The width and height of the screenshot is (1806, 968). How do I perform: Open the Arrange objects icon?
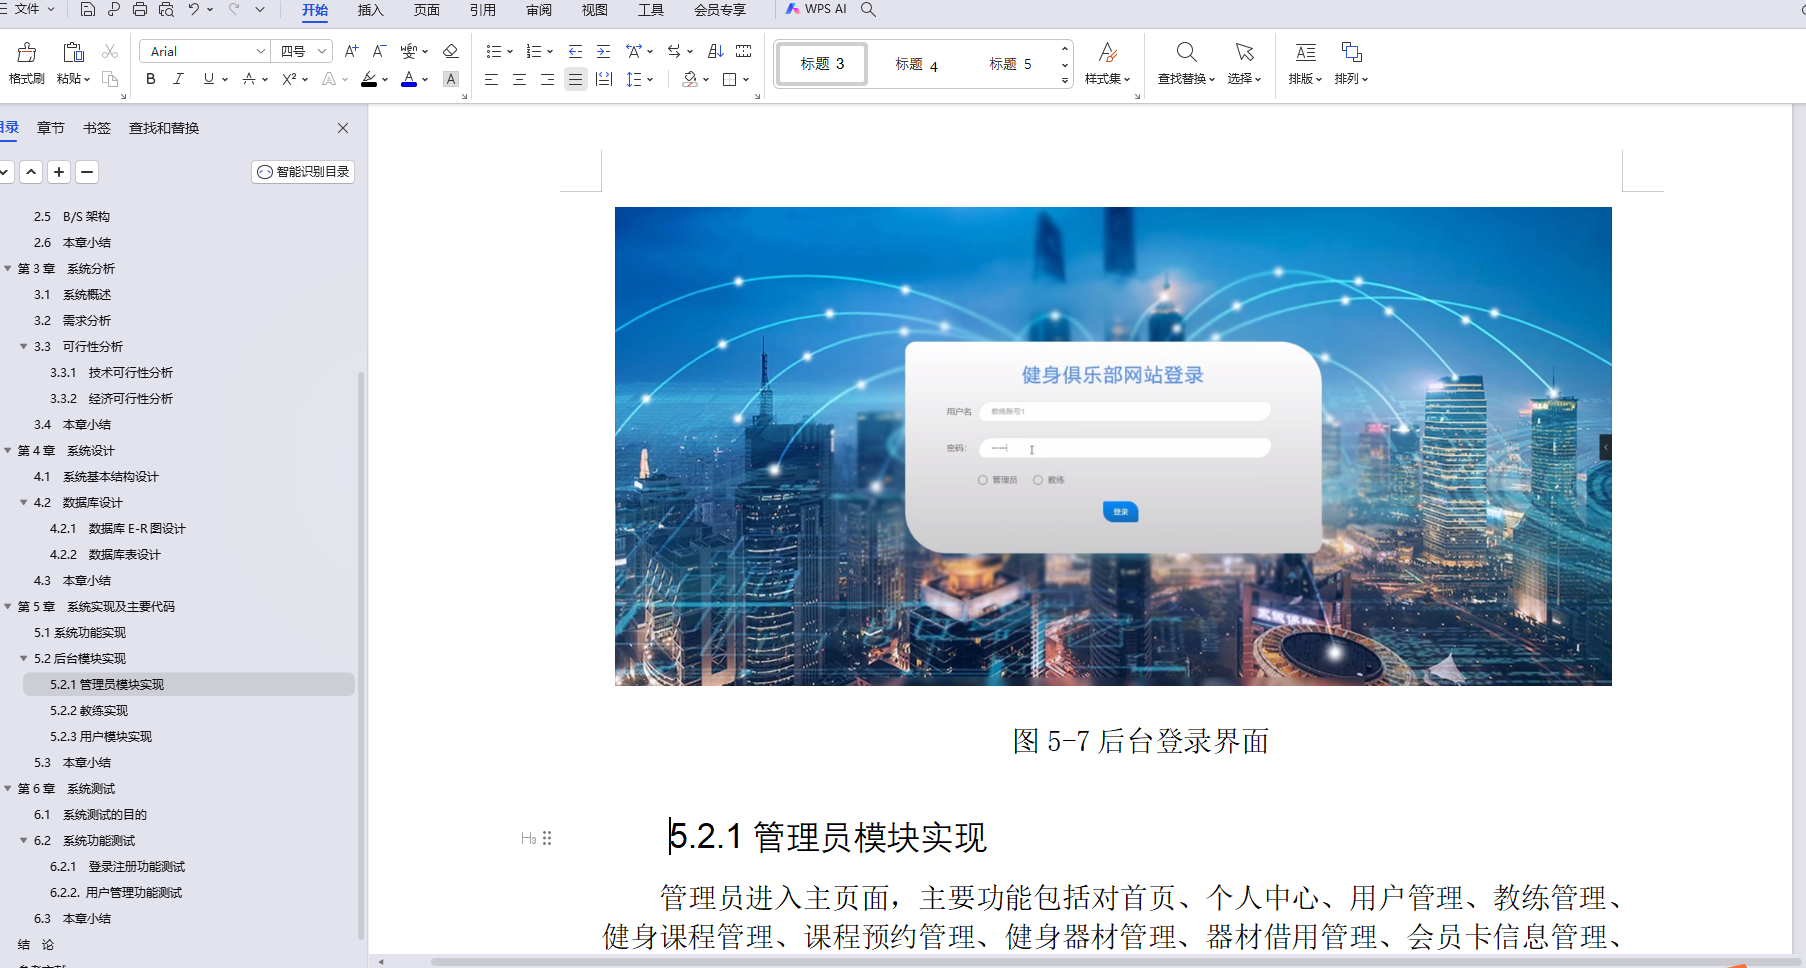coord(1351,52)
